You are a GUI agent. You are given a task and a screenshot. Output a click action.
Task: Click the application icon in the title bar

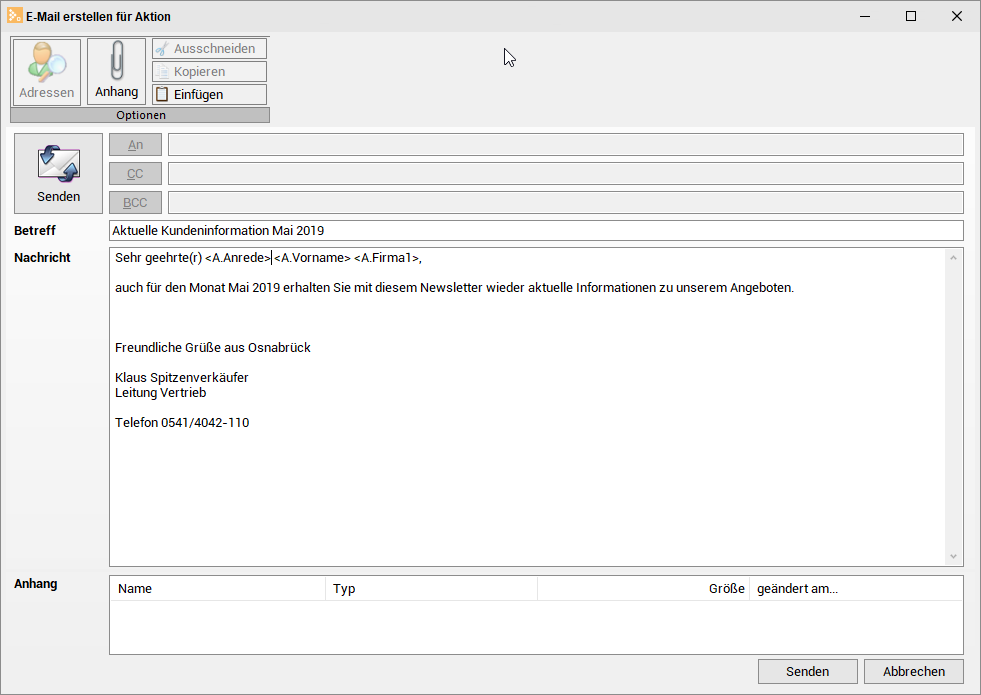click(14, 15)
